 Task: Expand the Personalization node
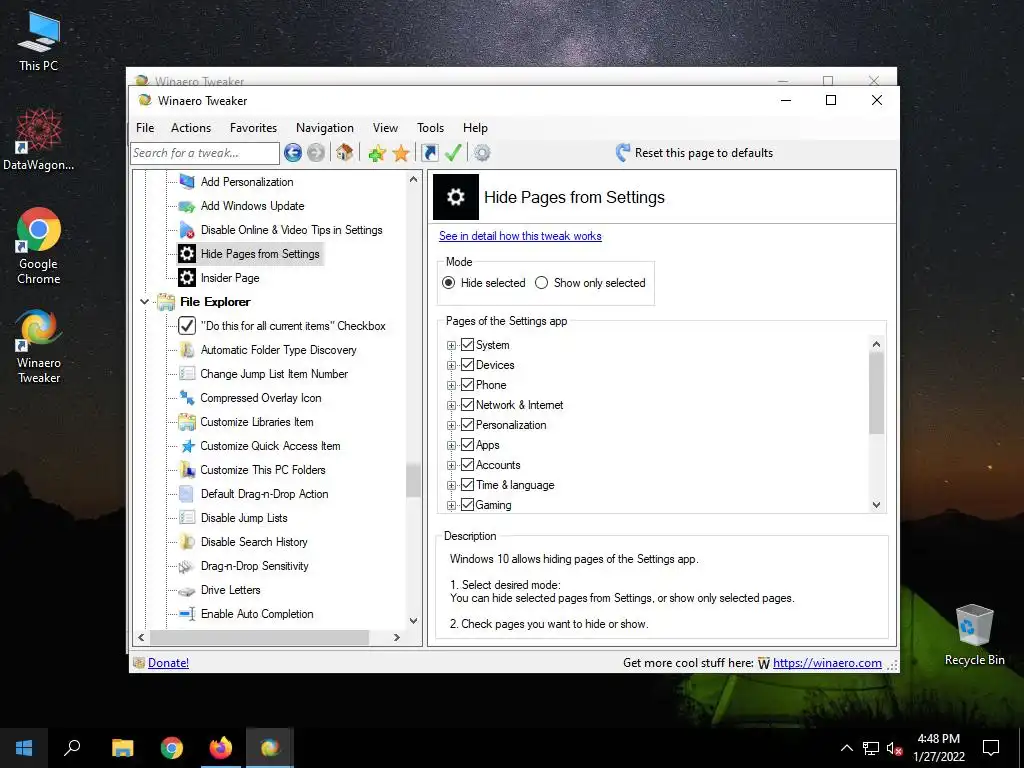(451, 426)
